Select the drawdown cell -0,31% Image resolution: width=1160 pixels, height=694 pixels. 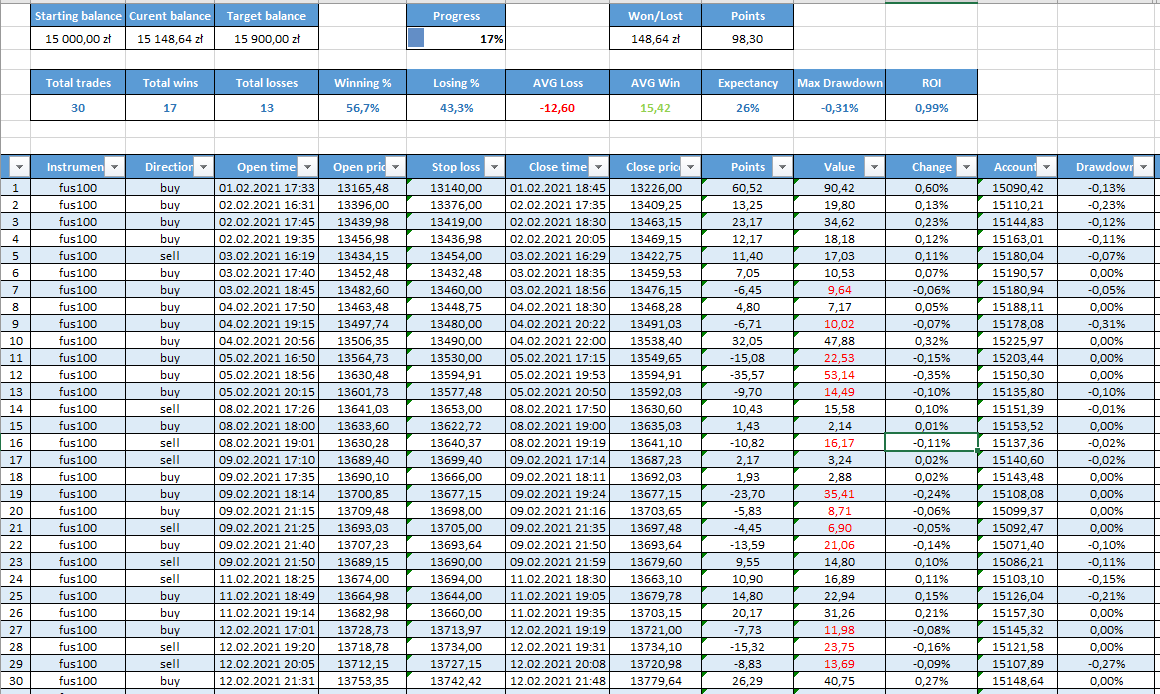point(1106,324)
